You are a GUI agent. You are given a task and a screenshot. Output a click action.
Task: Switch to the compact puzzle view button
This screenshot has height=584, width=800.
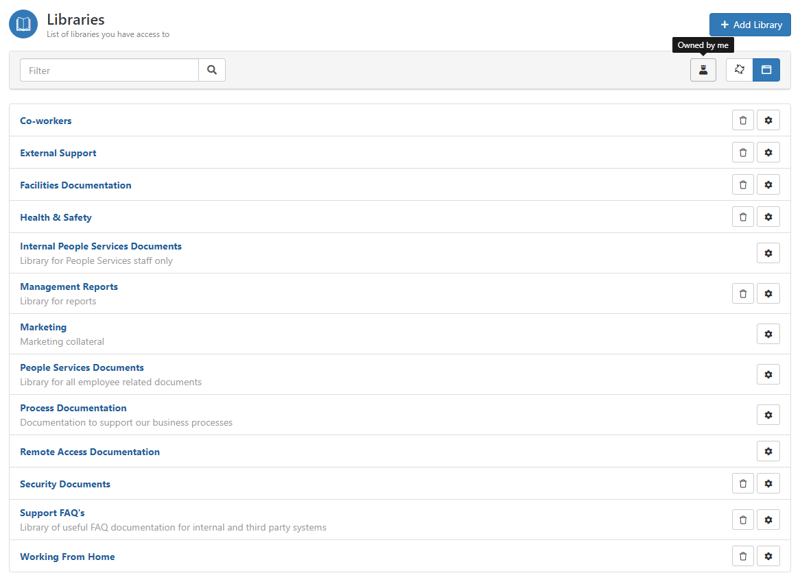tap(739, 70)
